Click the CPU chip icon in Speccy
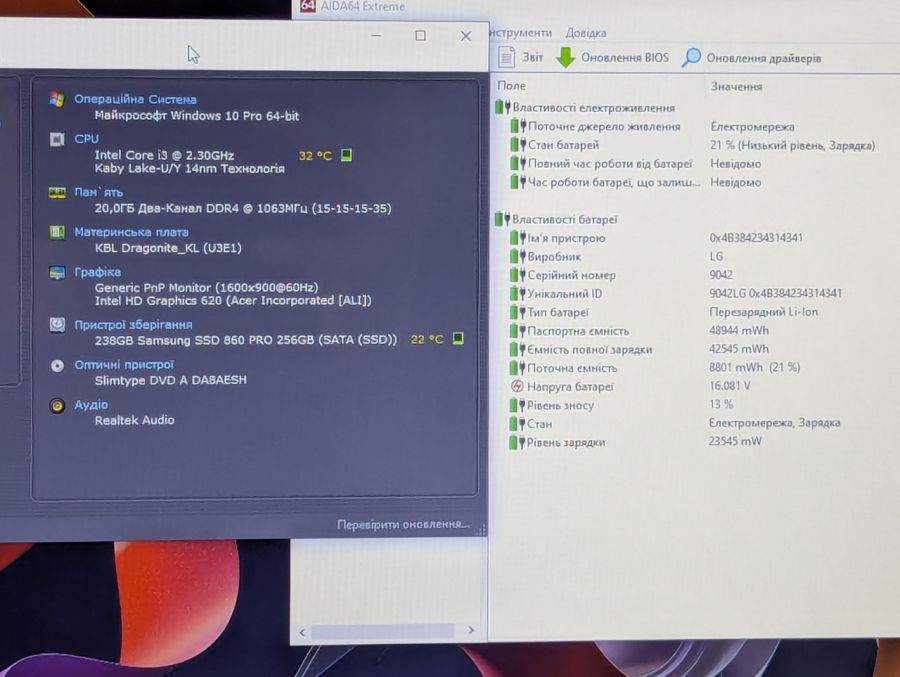900x677 pixels. (57, 139)
